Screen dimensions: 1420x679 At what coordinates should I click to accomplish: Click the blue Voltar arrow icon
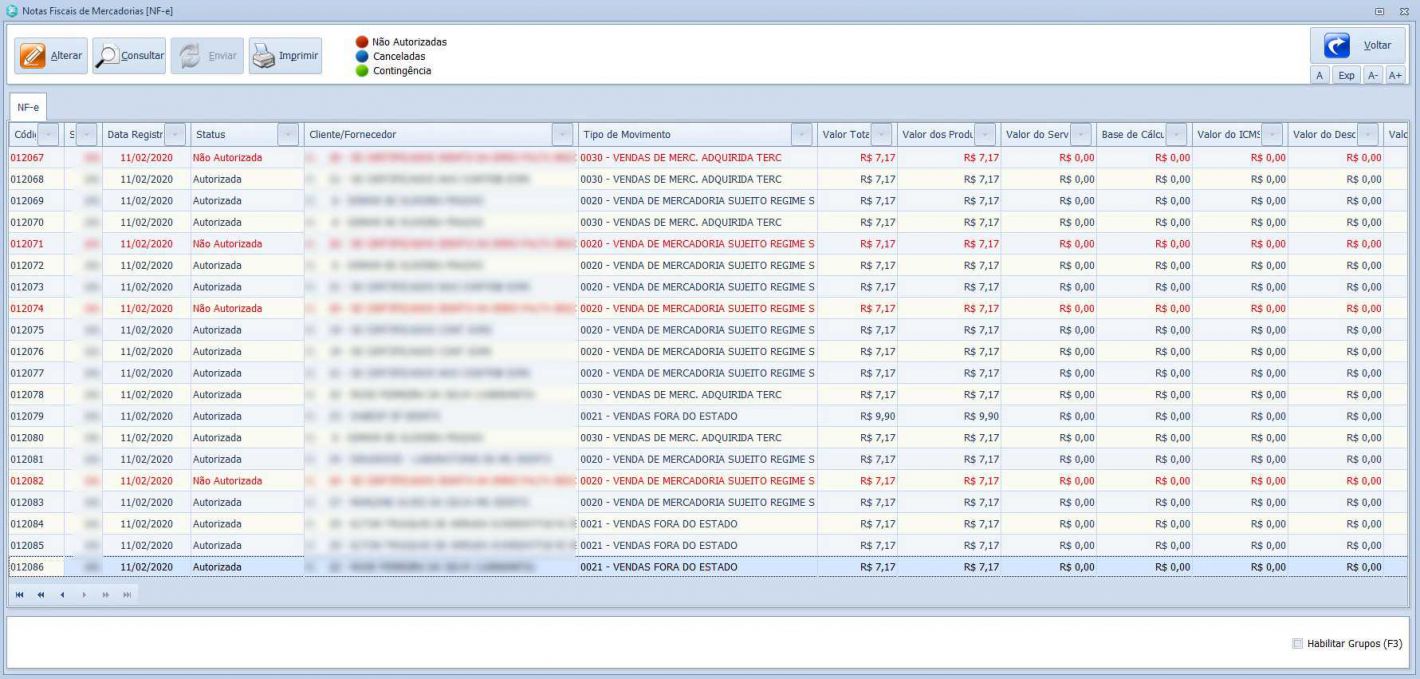coord(1337,46)
